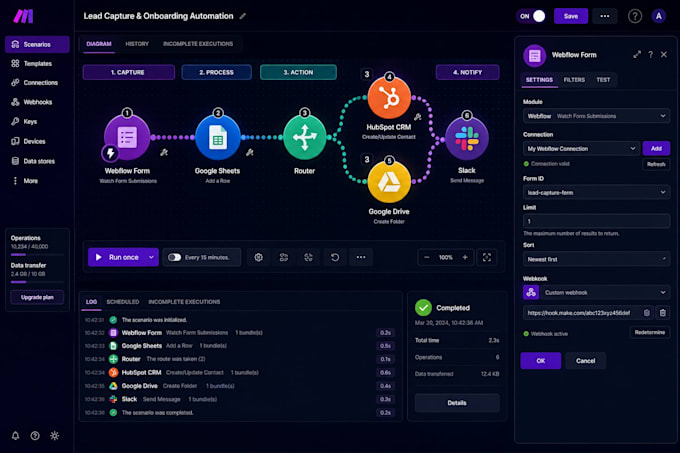Screen dimensions: 680x453
Task: Open My Webflow Connection dropdown
Action: coord(581,149)
